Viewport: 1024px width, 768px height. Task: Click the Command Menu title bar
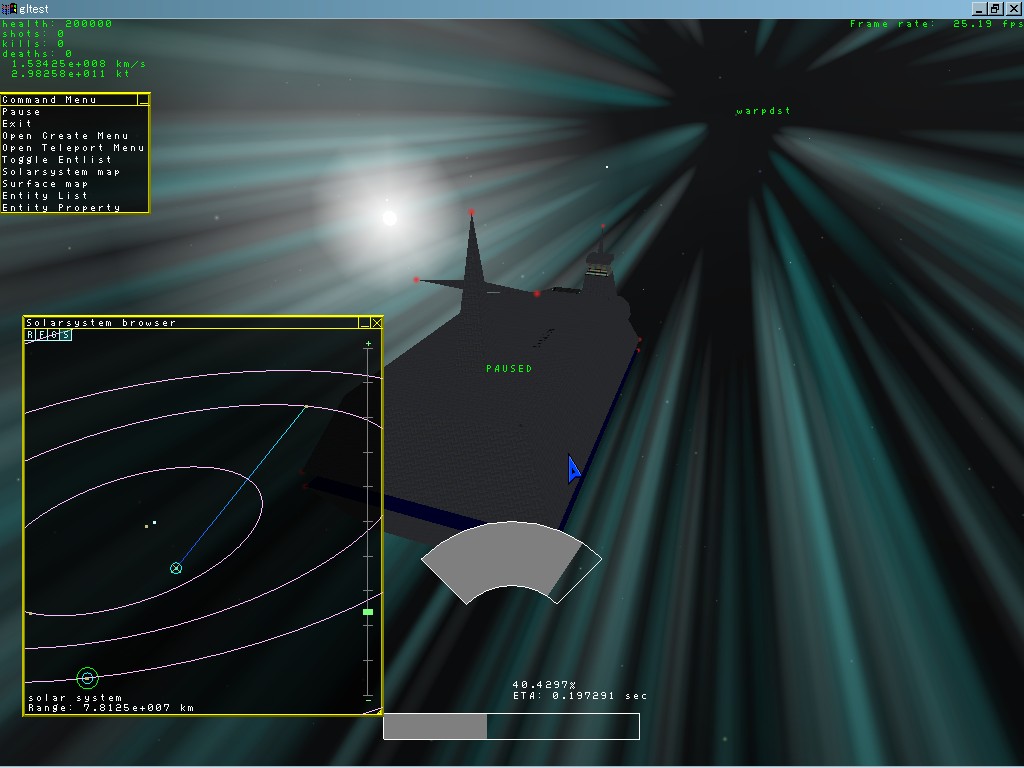(x=69, y=99)
